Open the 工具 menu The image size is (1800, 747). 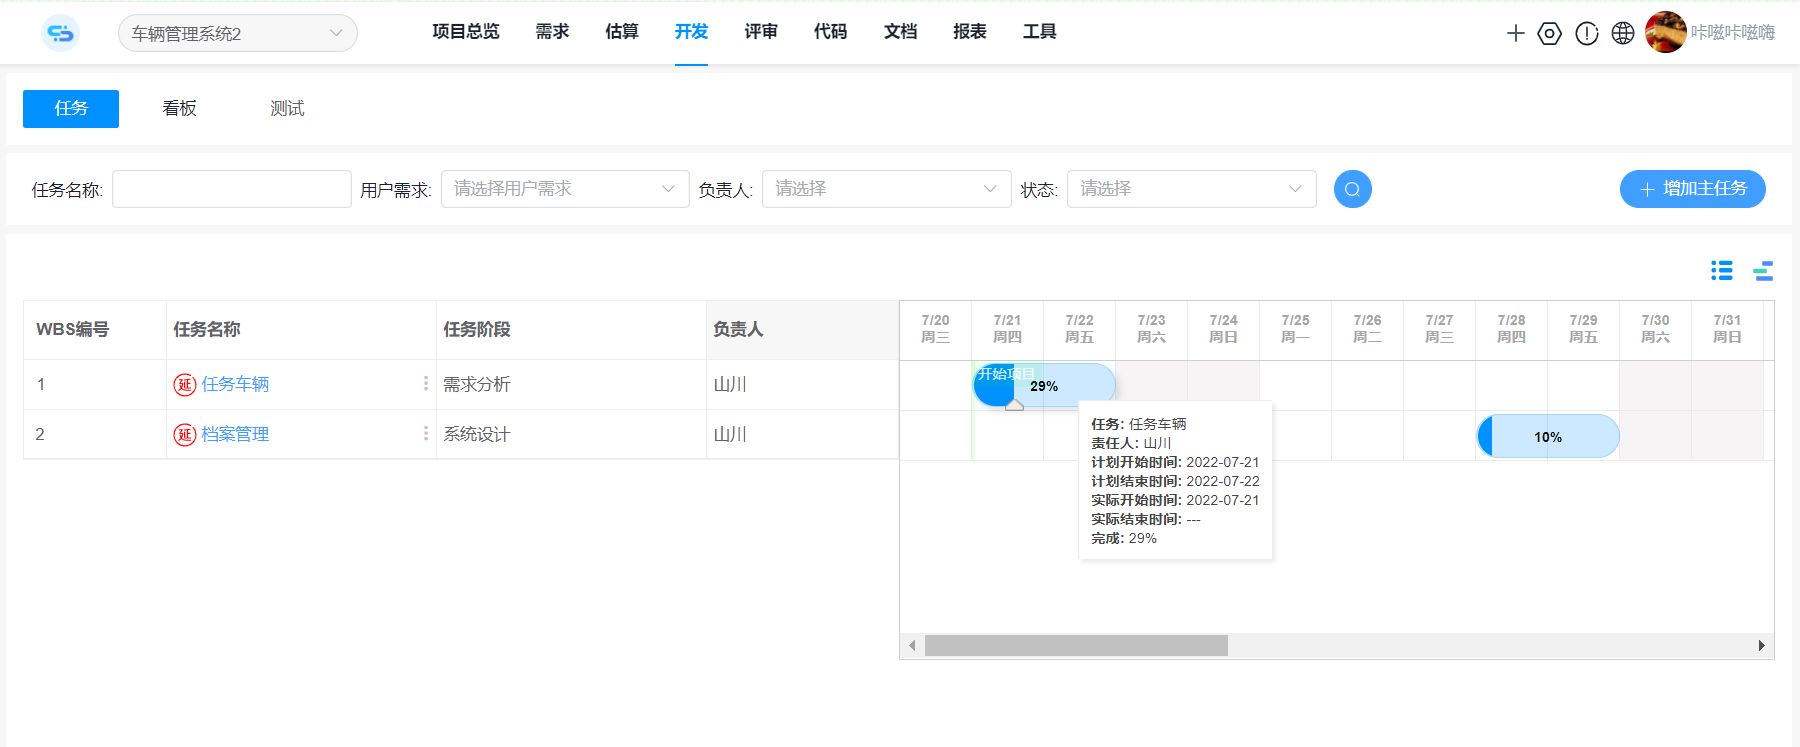coord(1040,32)
